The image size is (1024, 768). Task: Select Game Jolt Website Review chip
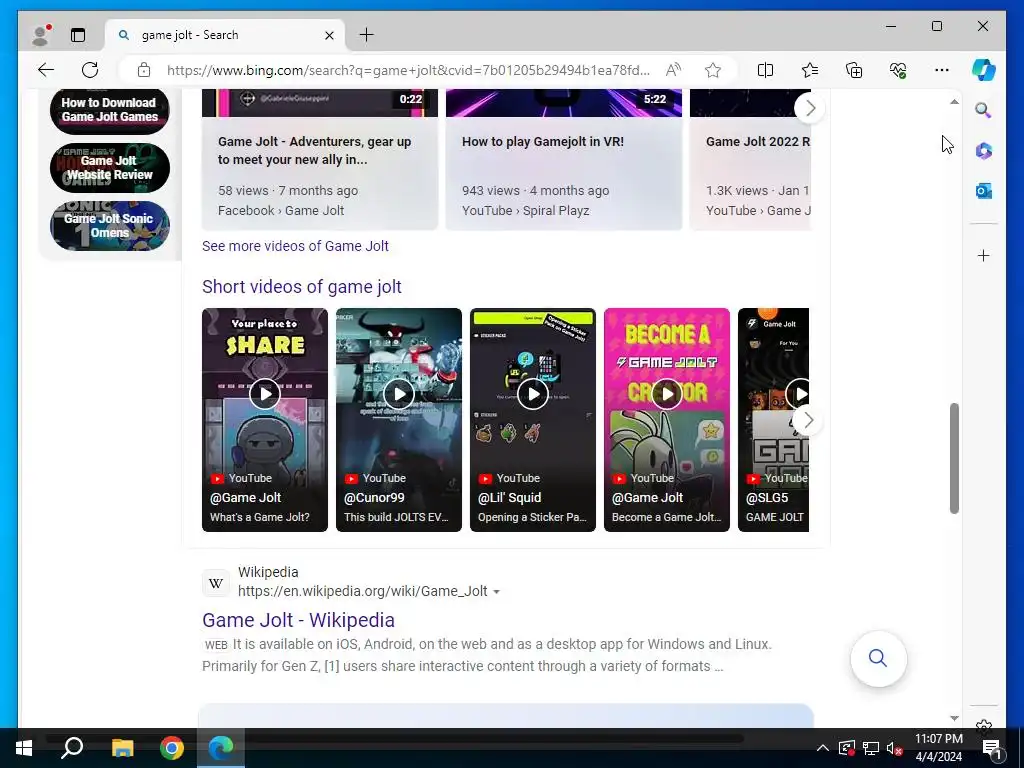tap(110, 168)
